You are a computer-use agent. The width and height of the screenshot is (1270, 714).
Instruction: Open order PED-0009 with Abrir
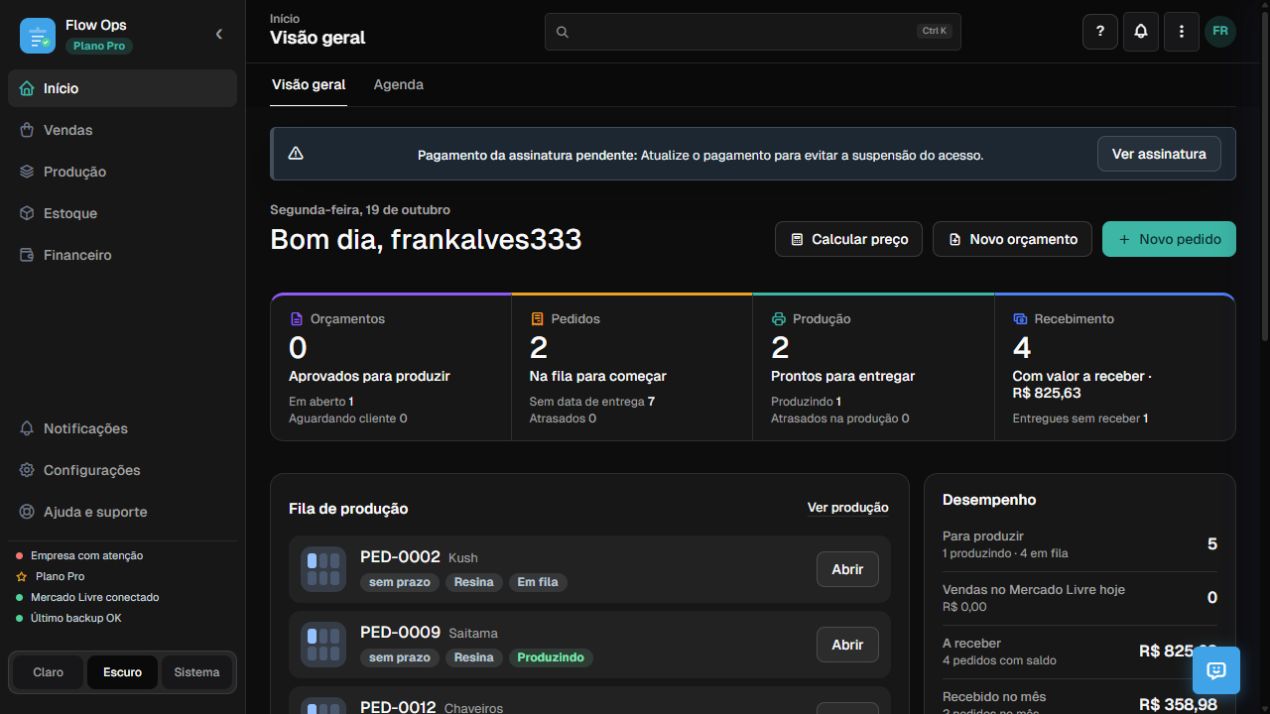point(847,645)
